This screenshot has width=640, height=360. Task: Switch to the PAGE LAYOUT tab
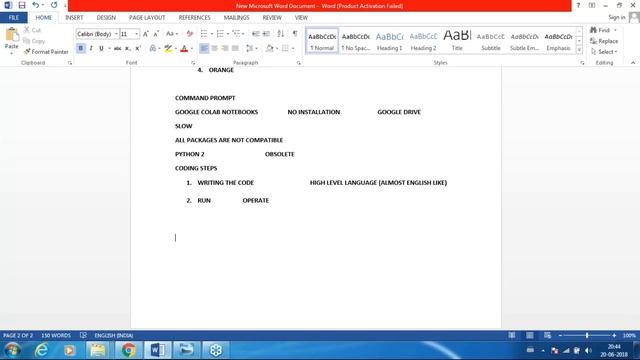(147, 18)
